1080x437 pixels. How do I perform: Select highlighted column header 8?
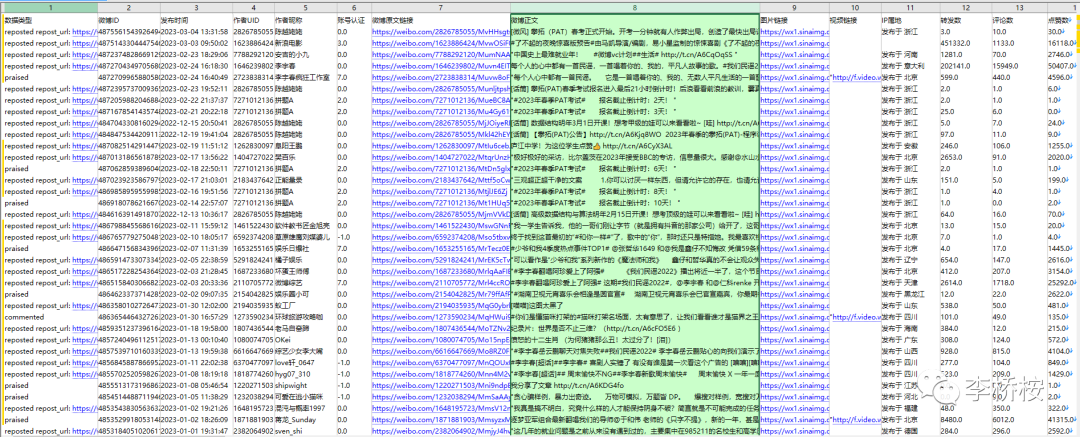(x=635, y=7)
